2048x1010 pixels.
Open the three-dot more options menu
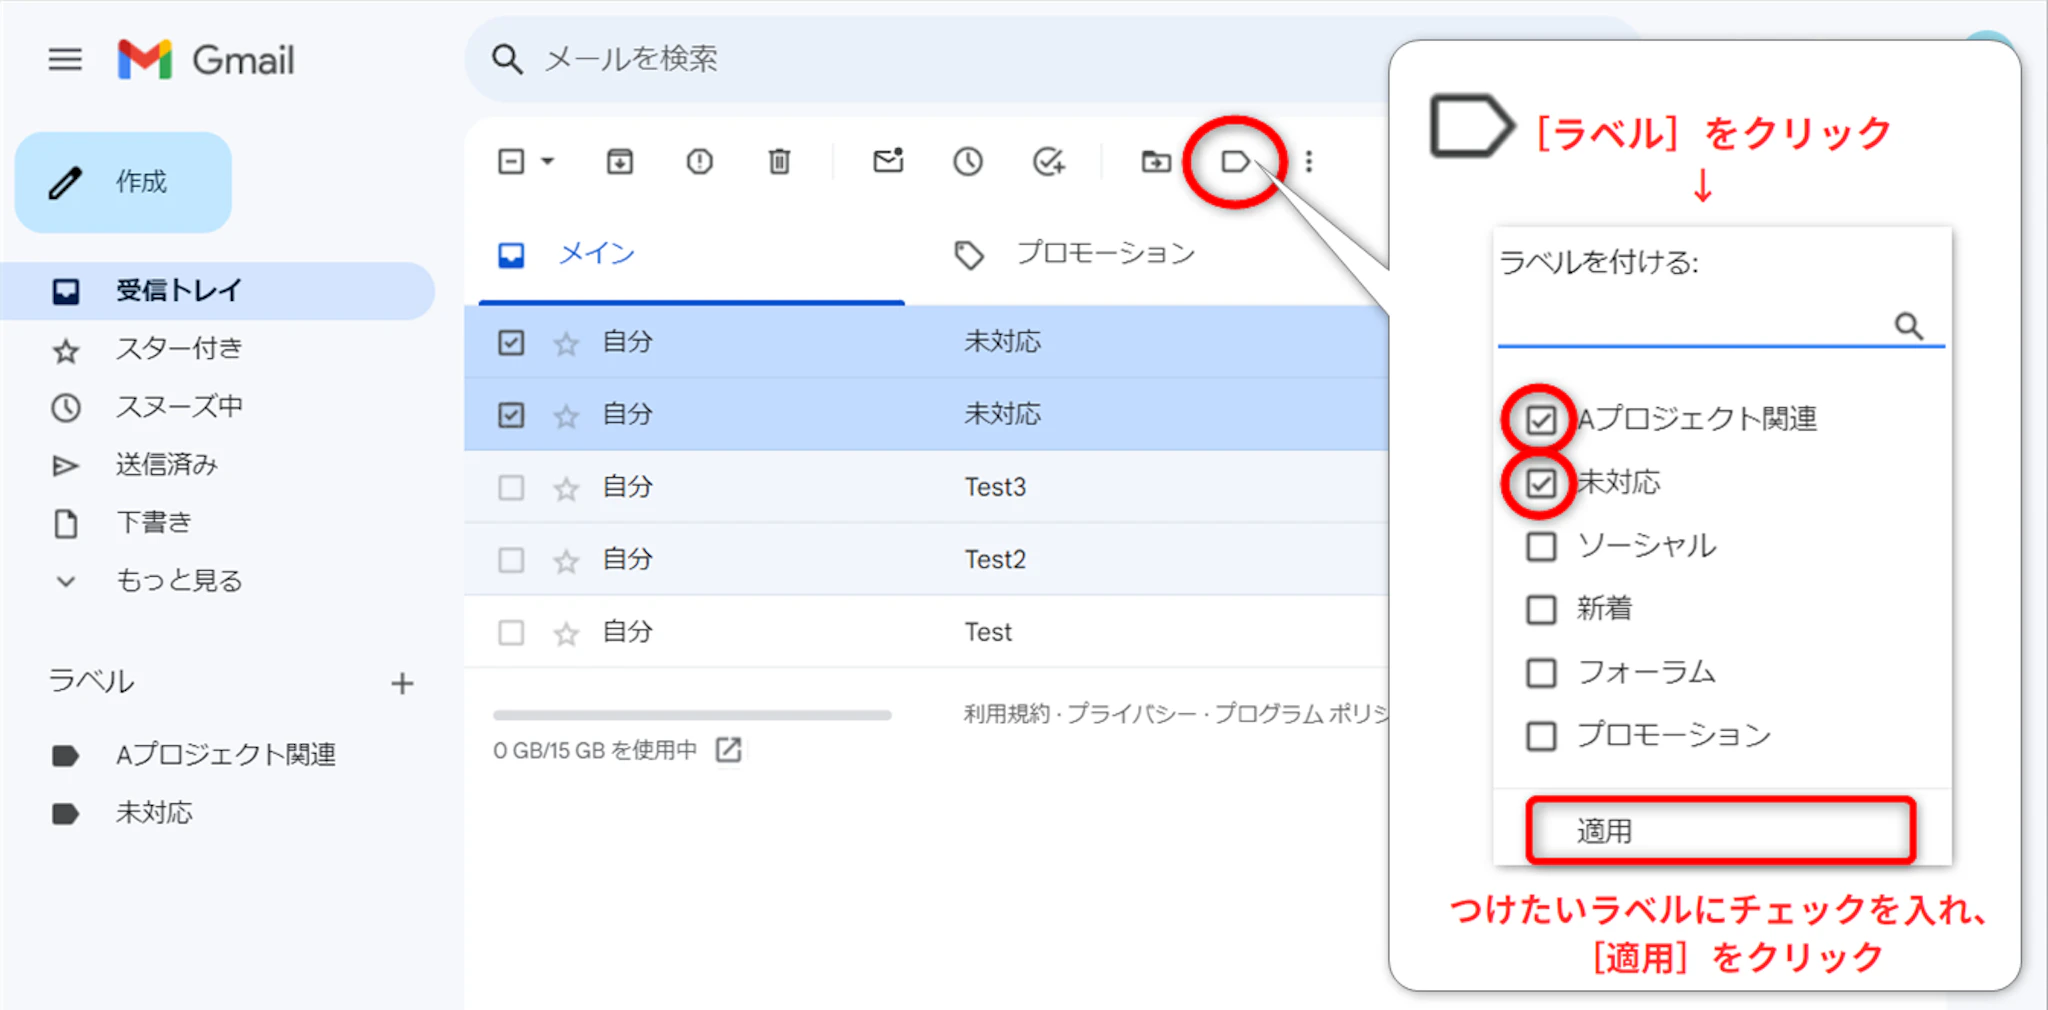point(1309,161)
